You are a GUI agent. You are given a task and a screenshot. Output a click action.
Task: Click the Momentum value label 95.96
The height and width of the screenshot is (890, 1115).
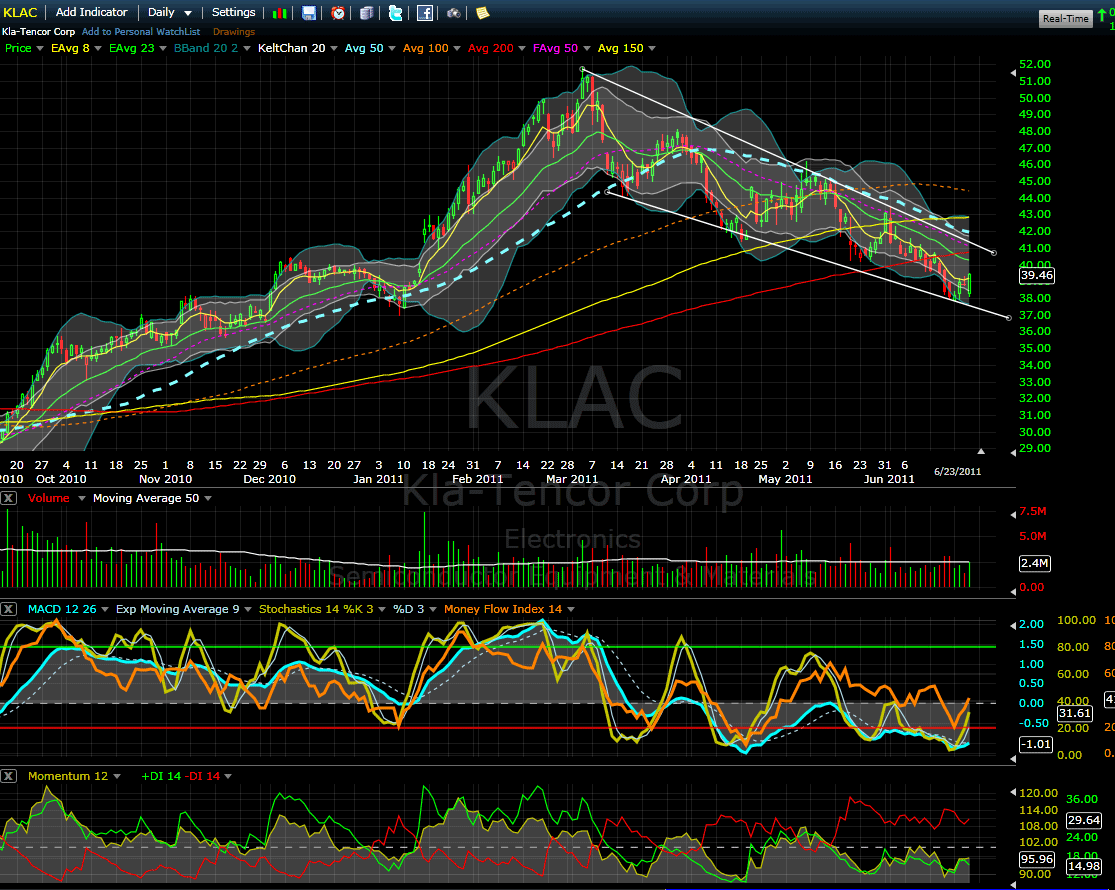(x=1037, y=859)
